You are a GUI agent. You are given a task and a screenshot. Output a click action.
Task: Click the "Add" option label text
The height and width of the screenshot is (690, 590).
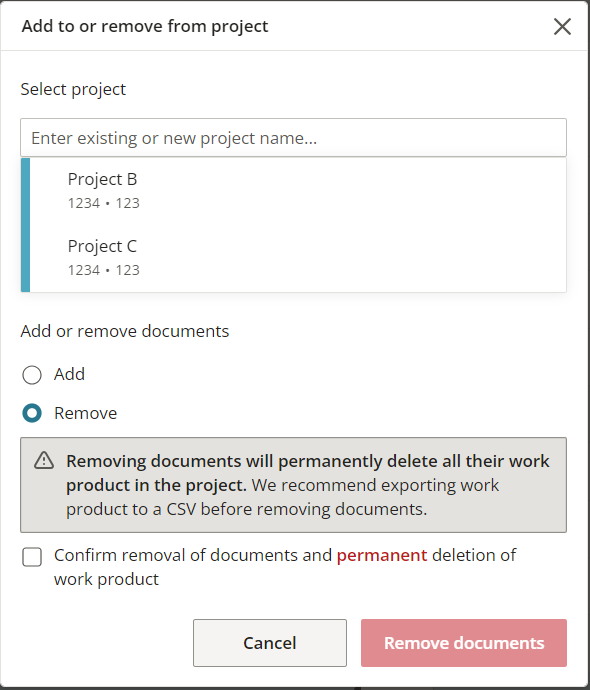(70, 374)
